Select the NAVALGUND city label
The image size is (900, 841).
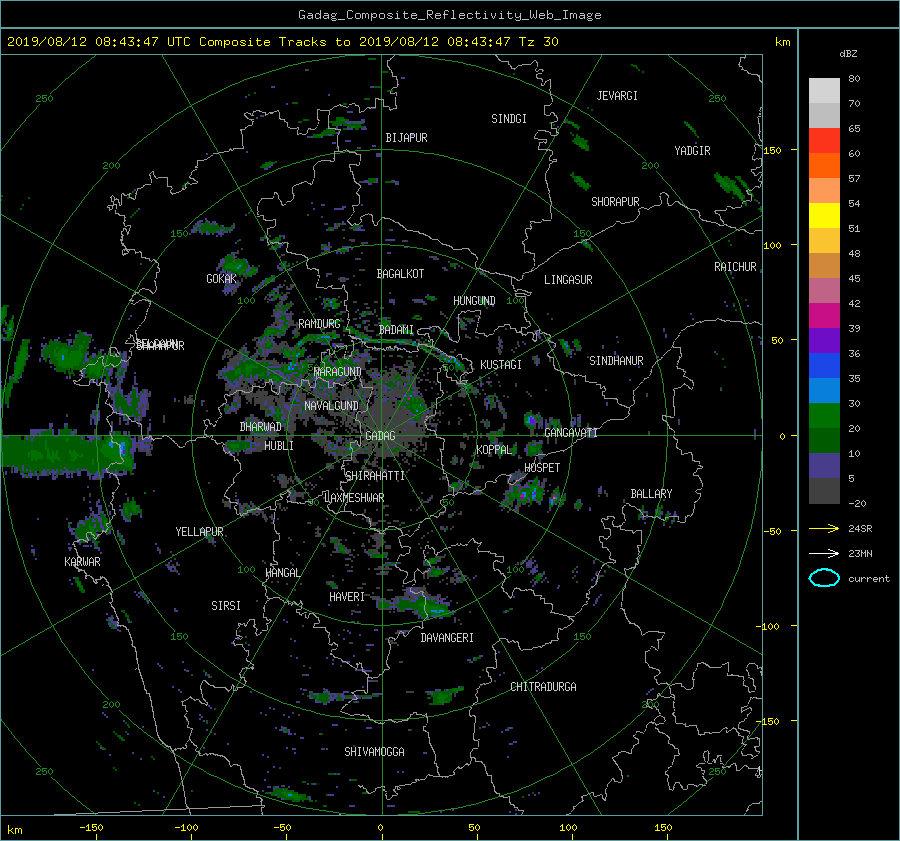pyautogui.click(x=331, y=406)
